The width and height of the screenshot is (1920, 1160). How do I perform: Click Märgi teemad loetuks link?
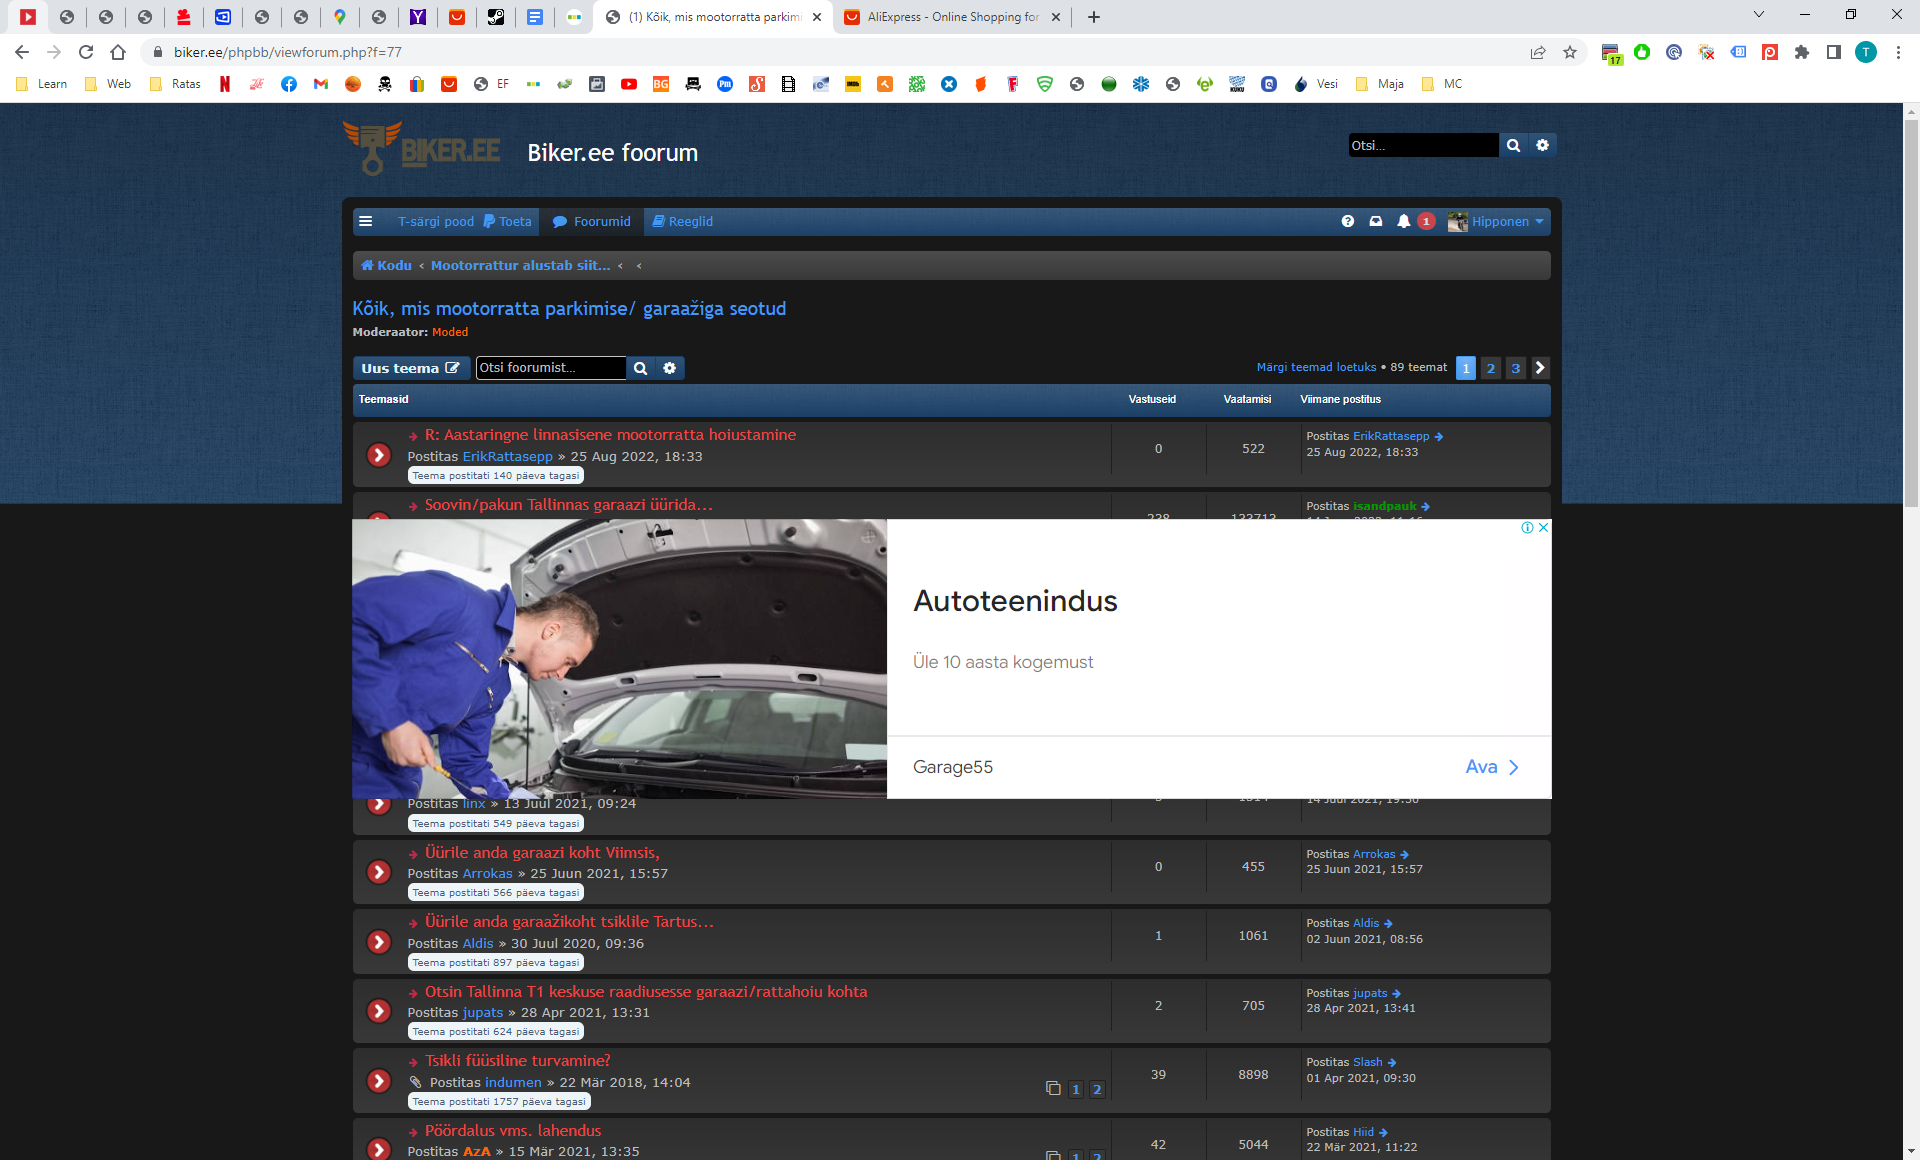coord(1316,367)
